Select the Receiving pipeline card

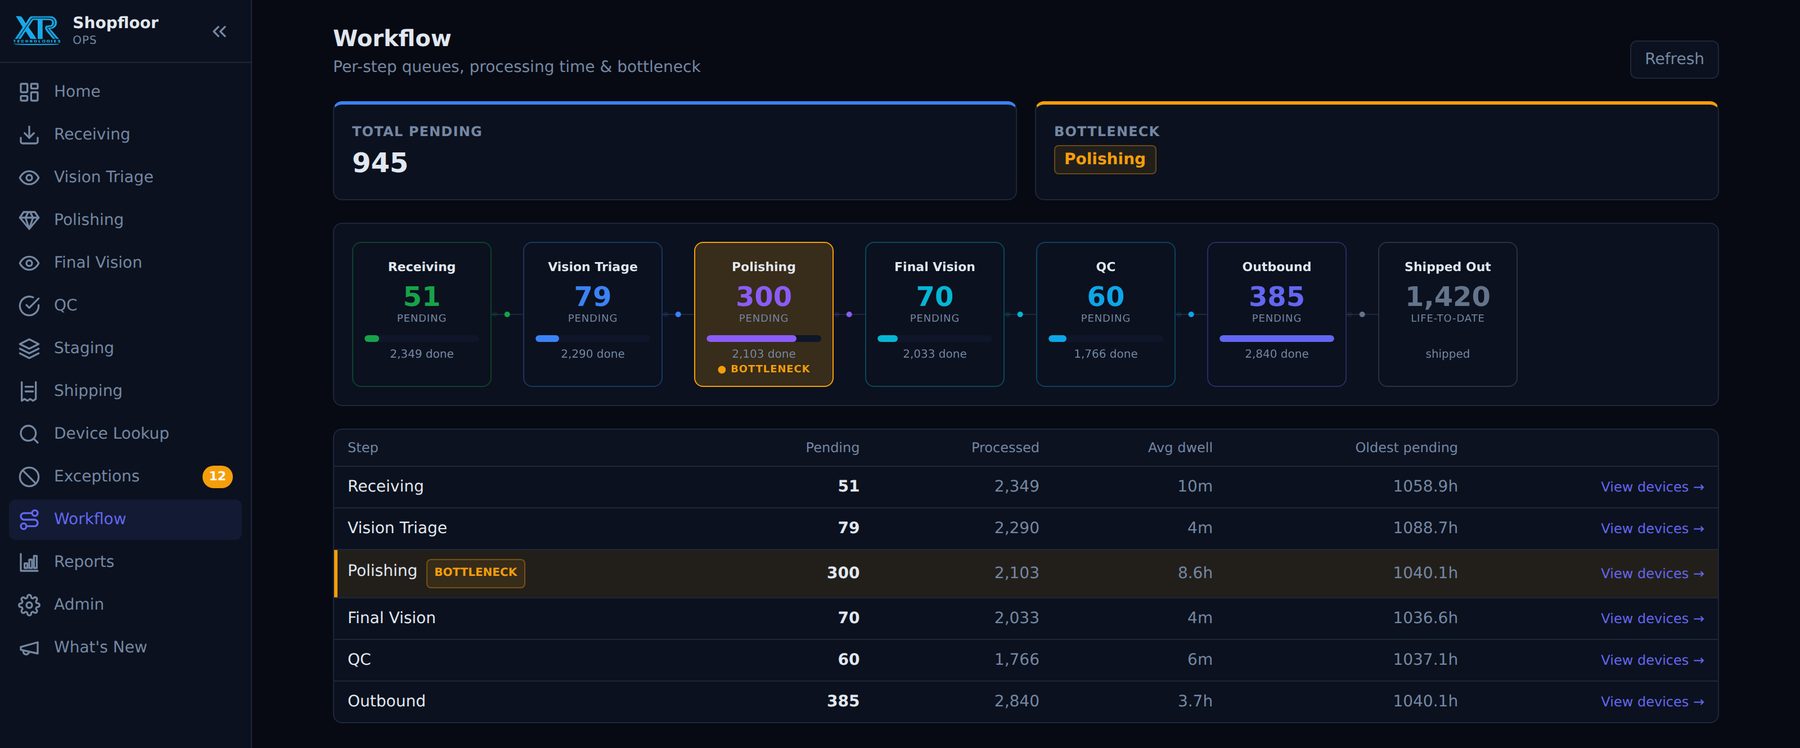coord(422,314)
